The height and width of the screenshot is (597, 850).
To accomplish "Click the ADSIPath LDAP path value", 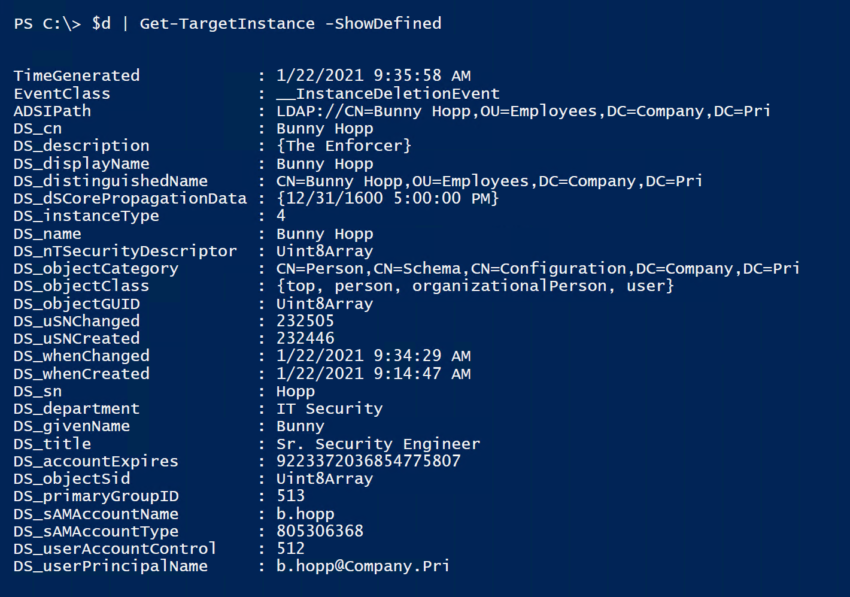I will click(x=523, y=111).
